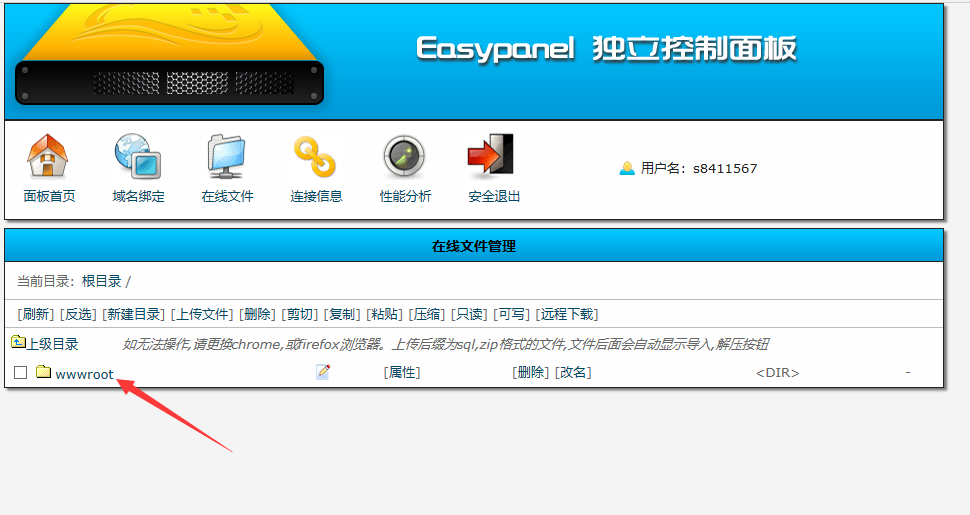Click [删除] in the wwwroot row

pyautogui.click(x=531, y=373)
